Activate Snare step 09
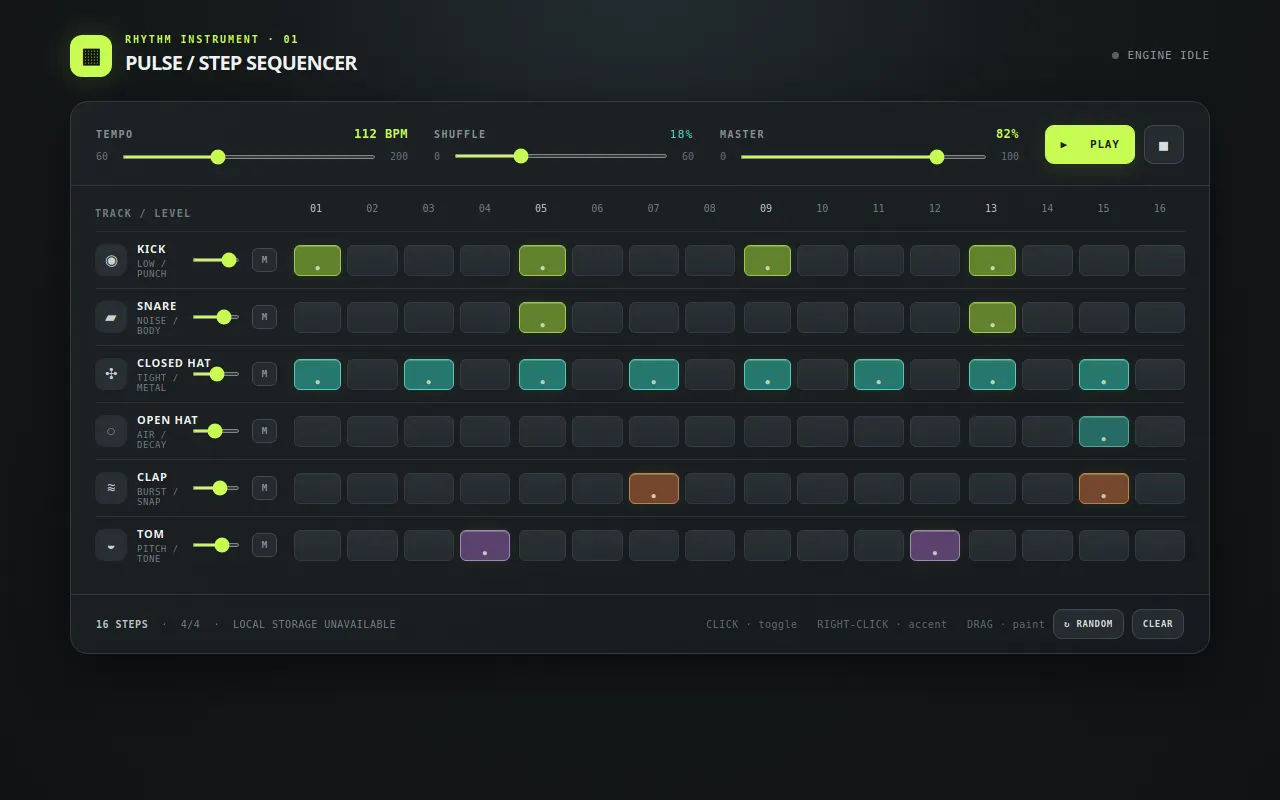 [x=767, y=317]
